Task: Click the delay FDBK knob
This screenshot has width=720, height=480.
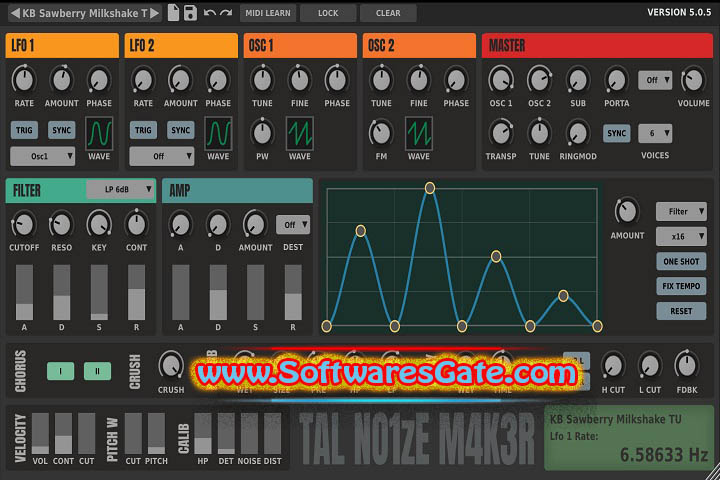Action: [687, 366]
